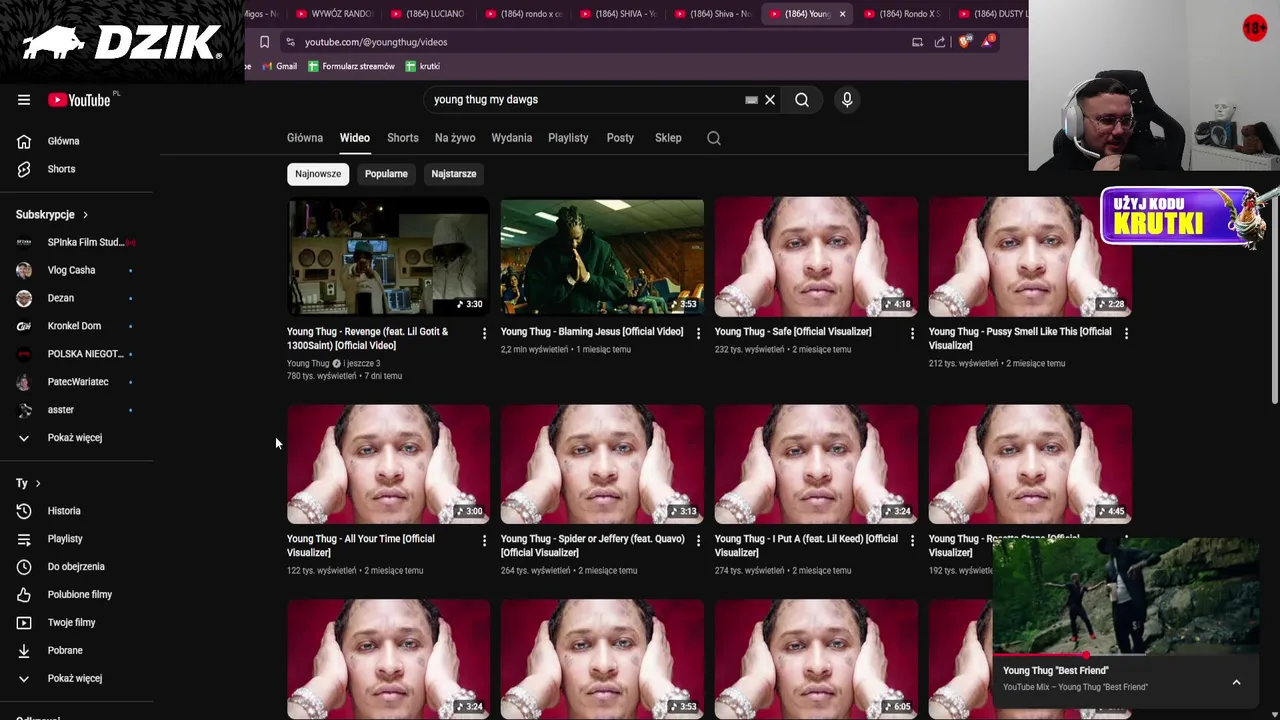Viewport: 1280px width, 720px height.
Task: Open options for I Put A video
Action: [x=912, y=540]
